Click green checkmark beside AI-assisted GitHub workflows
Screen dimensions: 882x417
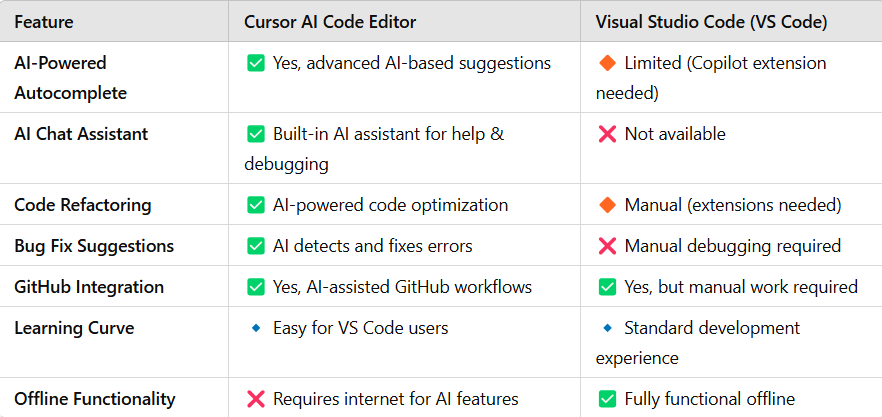[256, 287]
